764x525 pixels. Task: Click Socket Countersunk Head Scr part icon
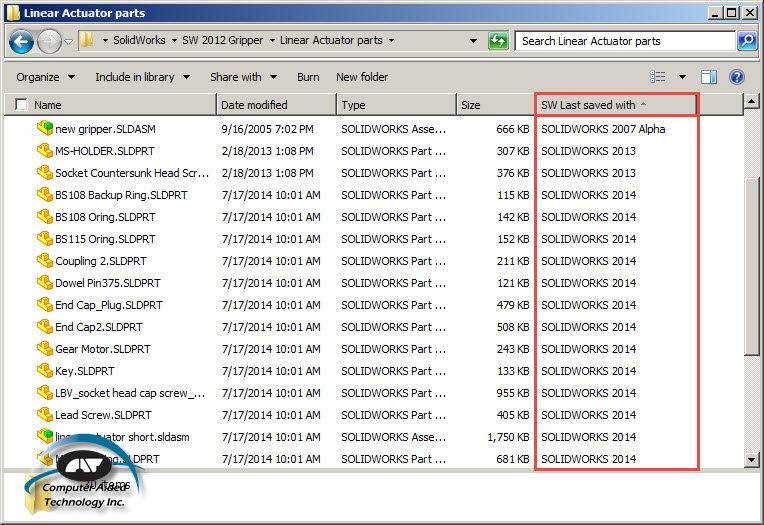click(x=45, y=172)
